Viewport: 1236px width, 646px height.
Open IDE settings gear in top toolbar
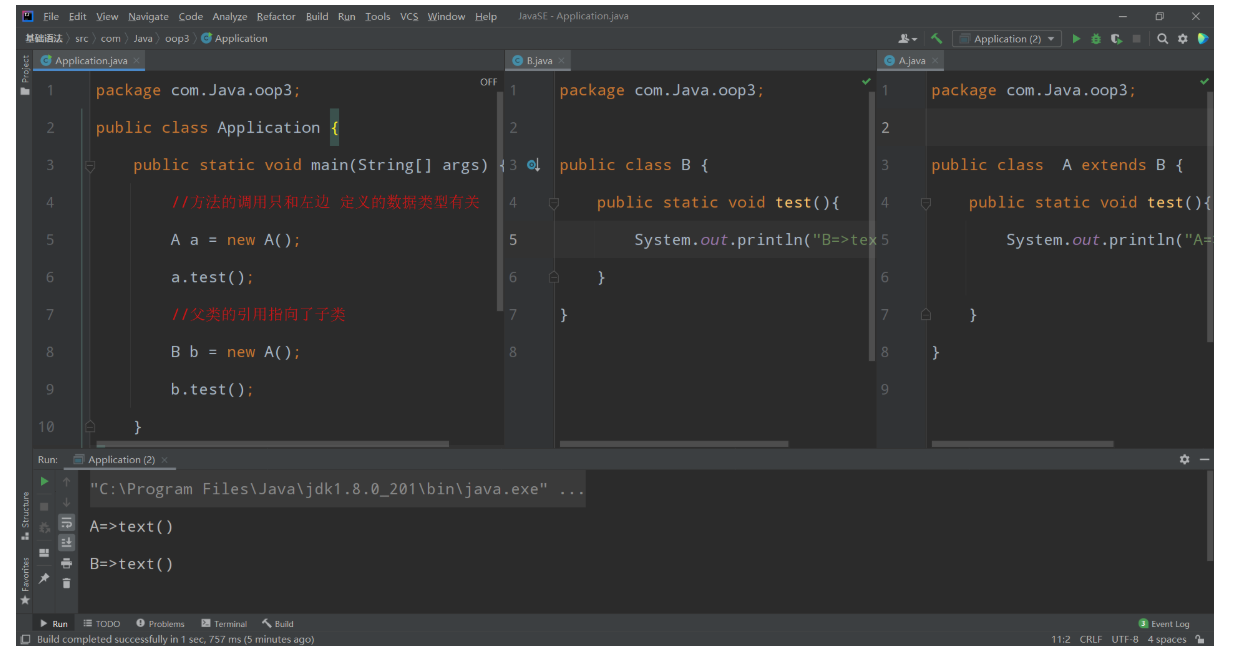(1182, 39)
